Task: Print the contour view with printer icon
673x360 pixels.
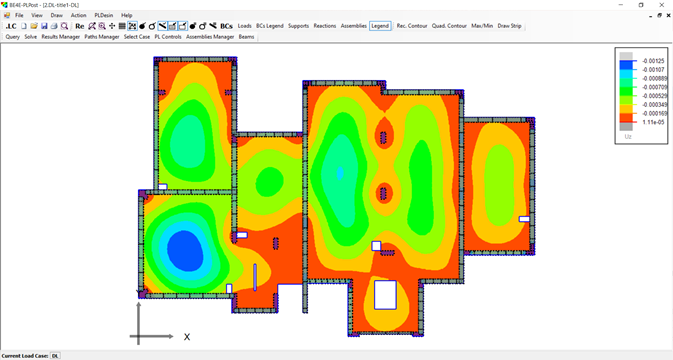Action: (54, 26)
